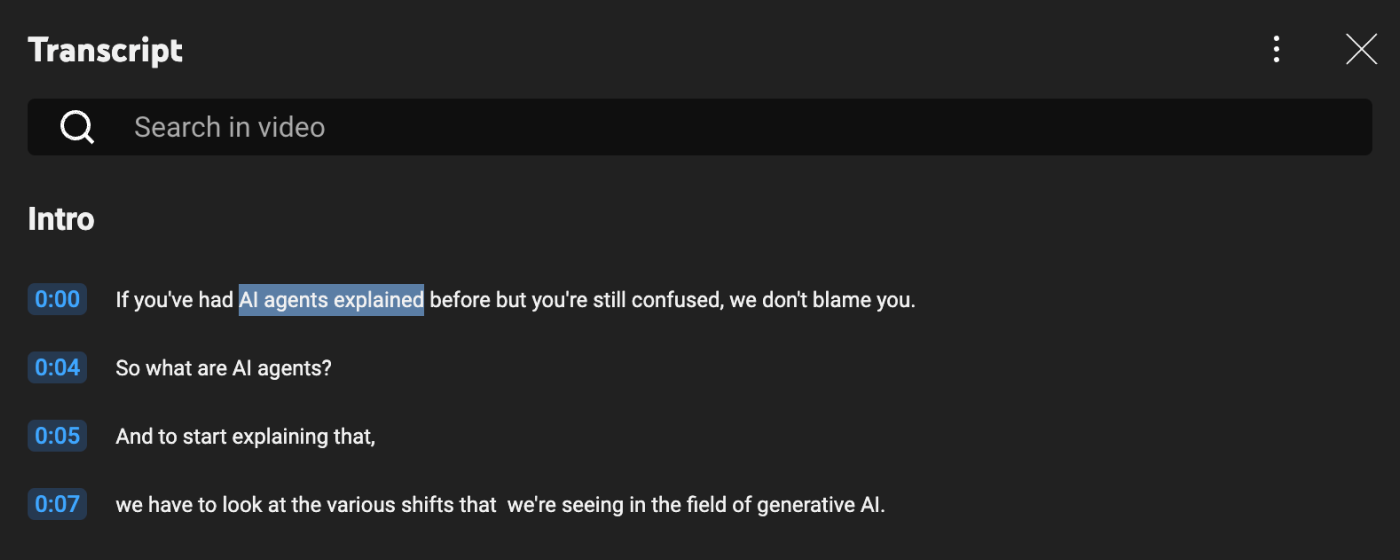1400x560 pixels.
Task: Close the Transcript panel
Action: coord(1361,49)
